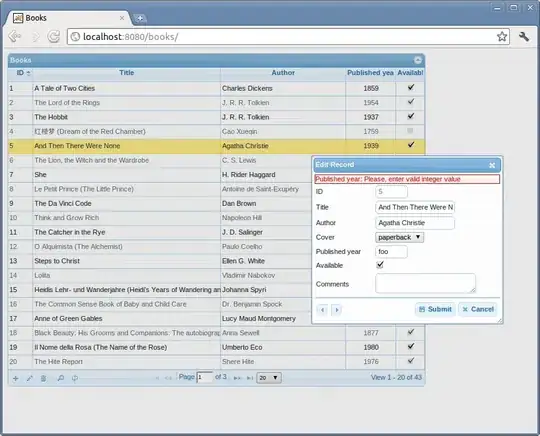Collapse the Books grid with header icon

(x=418, y=60)
